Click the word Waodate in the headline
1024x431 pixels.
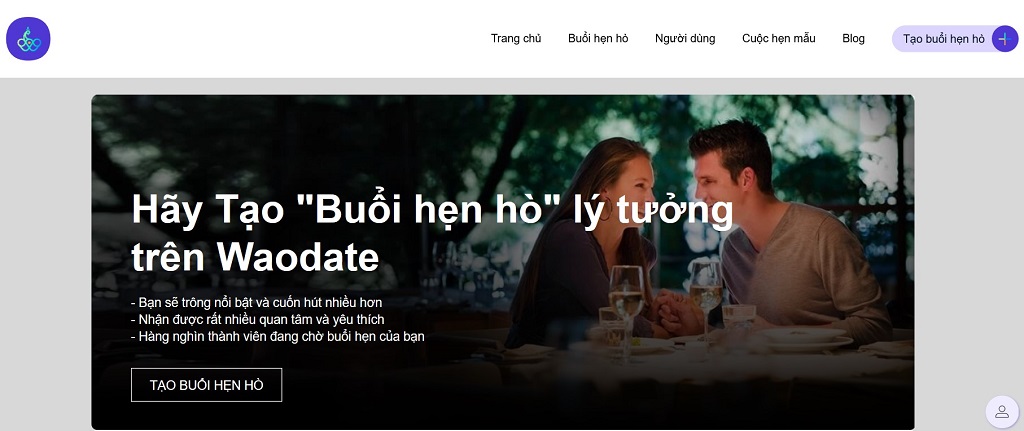coord(298,257)
